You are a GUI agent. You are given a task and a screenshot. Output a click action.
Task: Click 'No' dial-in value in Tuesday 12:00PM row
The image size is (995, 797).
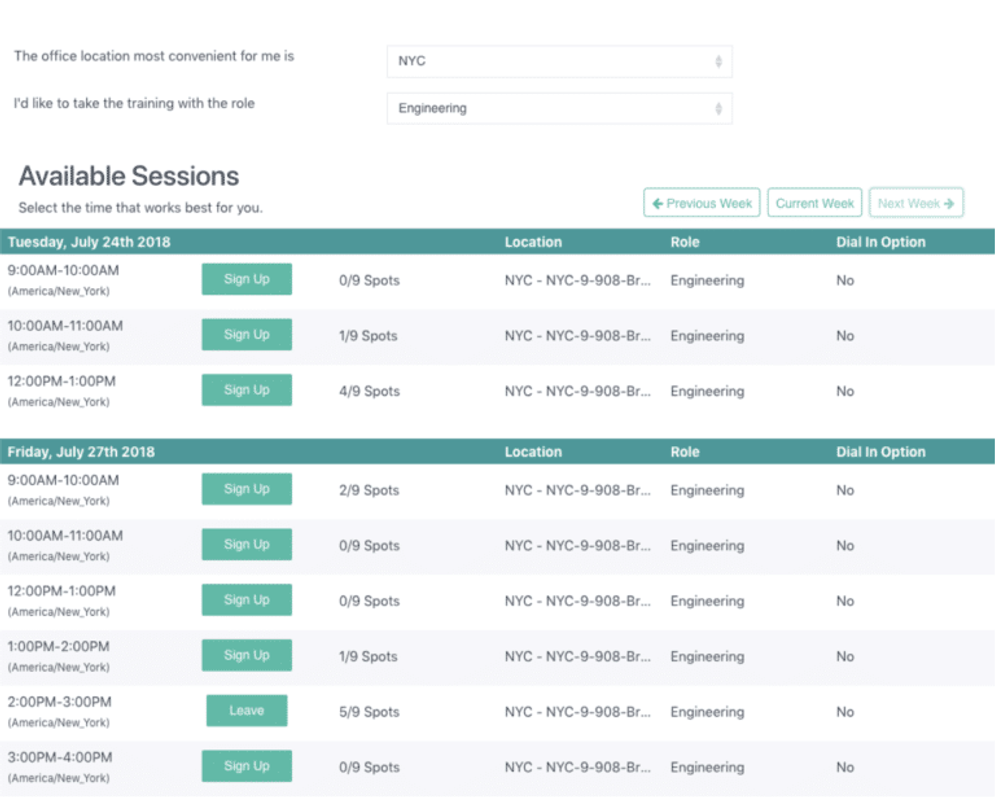[845, 391]
